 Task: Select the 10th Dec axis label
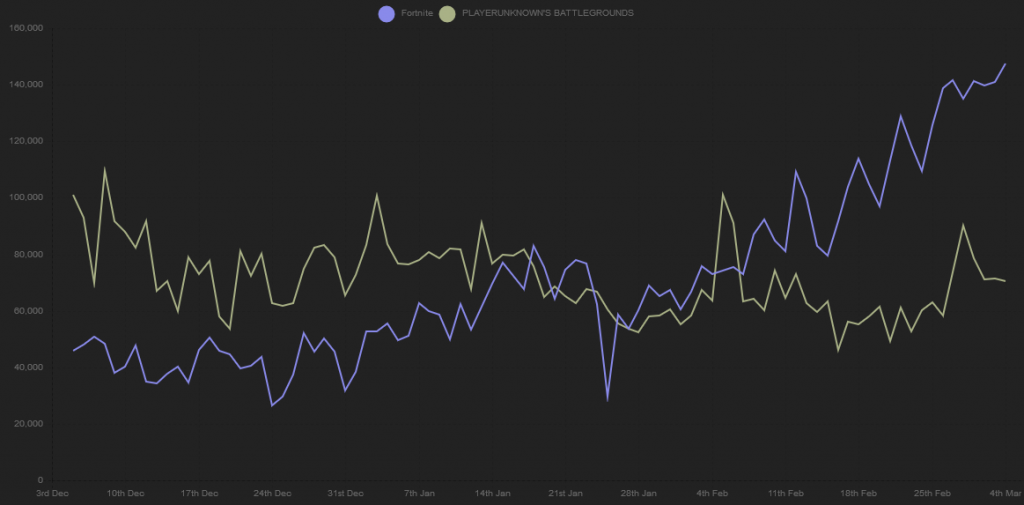[125, 493]
